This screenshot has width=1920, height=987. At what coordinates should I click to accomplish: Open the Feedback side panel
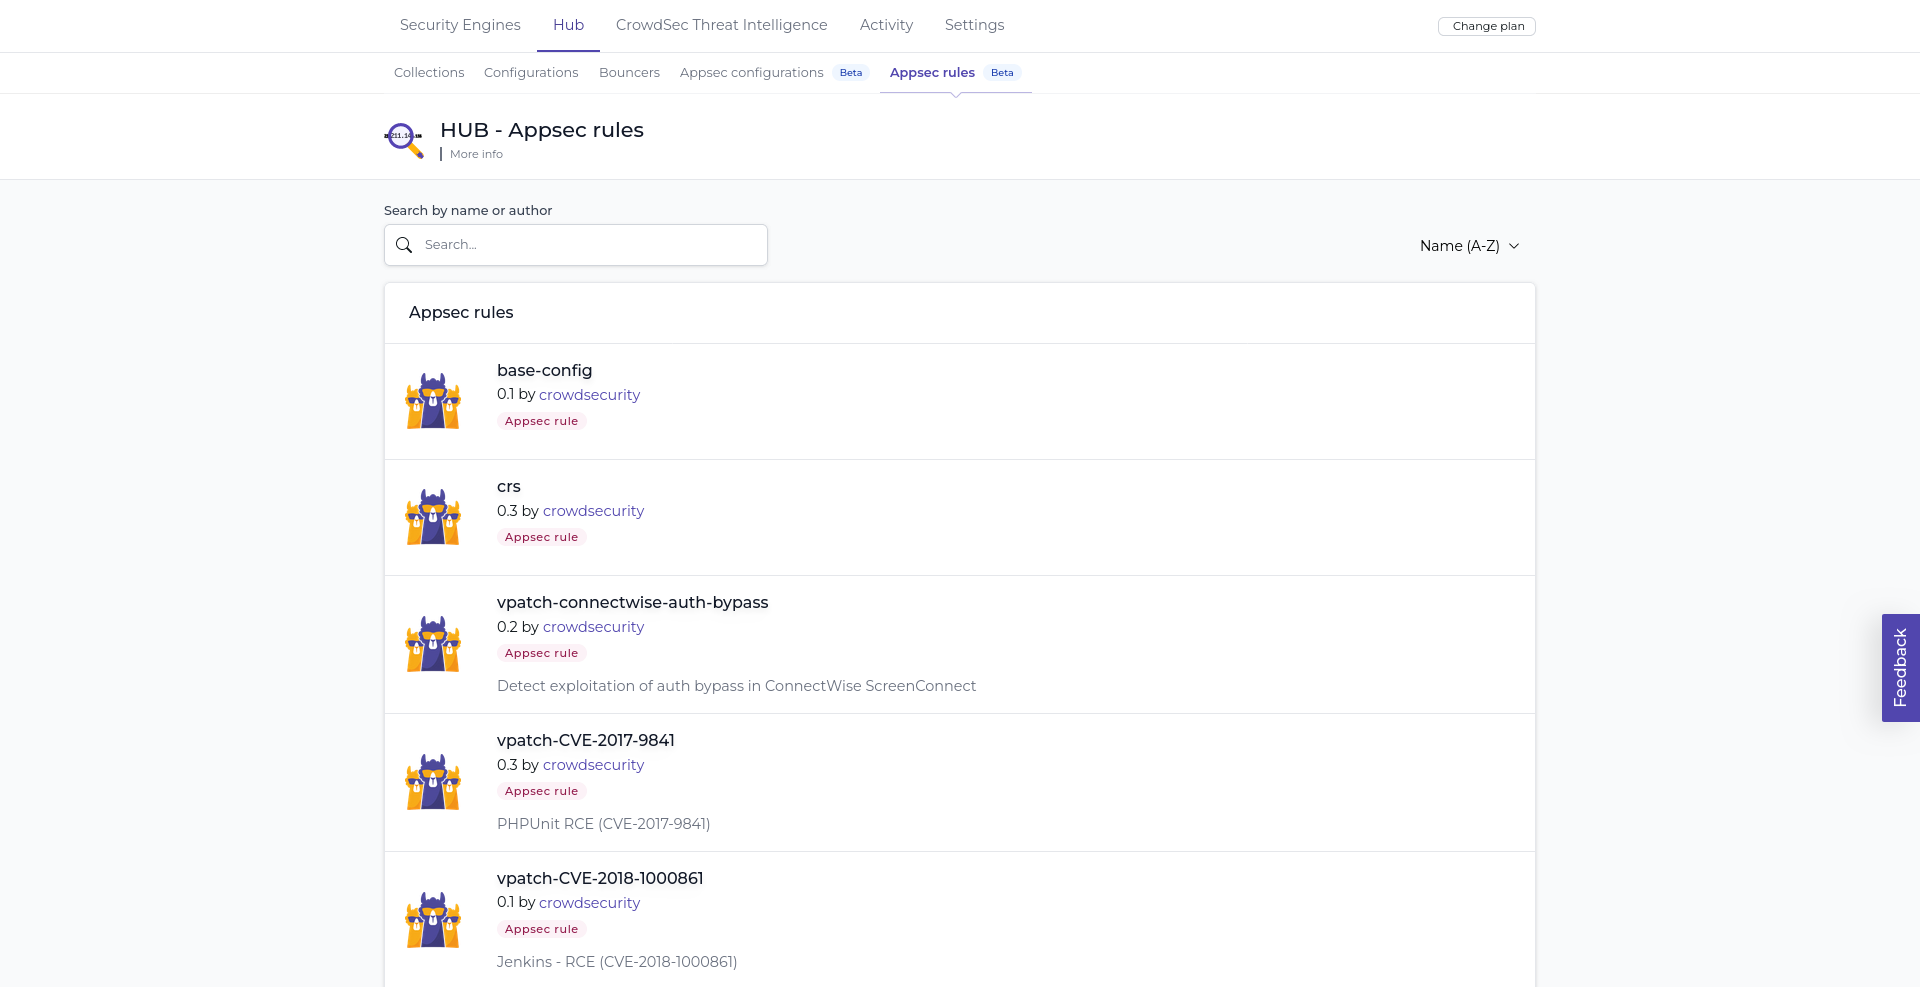[1899, 667]
